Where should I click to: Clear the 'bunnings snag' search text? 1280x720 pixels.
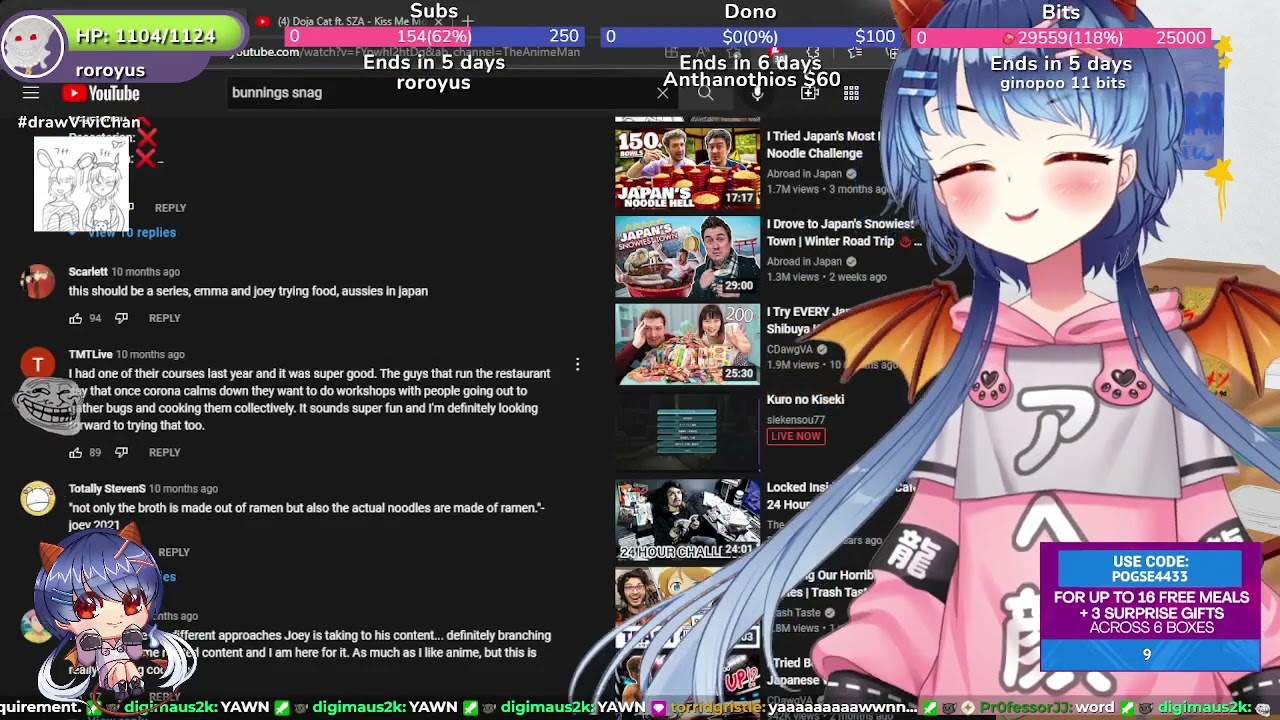click(662, 92)
